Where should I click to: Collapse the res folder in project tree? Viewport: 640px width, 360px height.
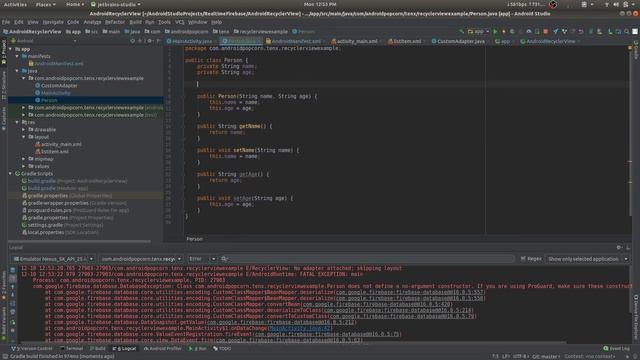tap(17, 122)
